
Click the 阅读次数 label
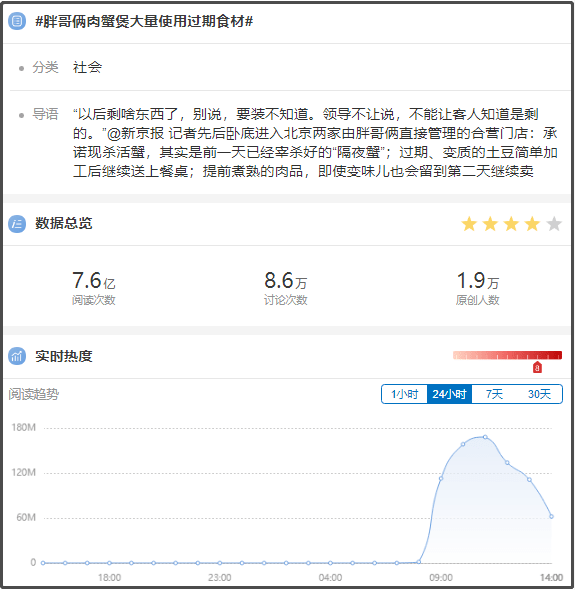tap(94, 300)
